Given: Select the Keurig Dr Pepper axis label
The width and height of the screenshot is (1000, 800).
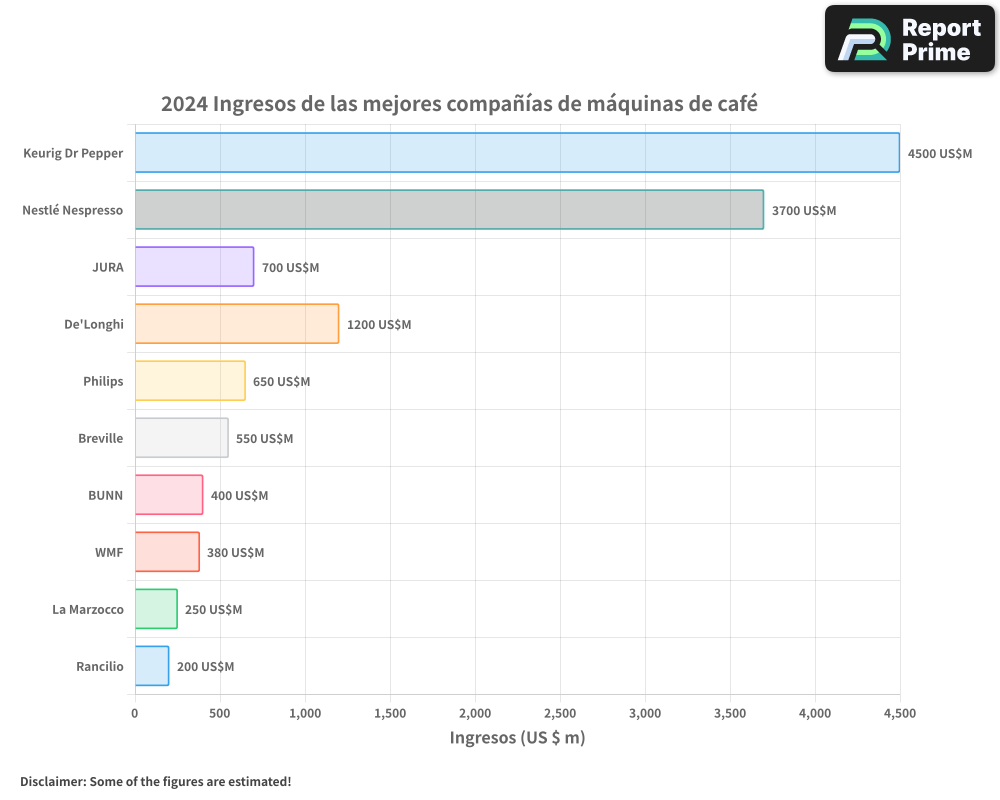Looking at the screenshot, I should (x=73, y=153).
